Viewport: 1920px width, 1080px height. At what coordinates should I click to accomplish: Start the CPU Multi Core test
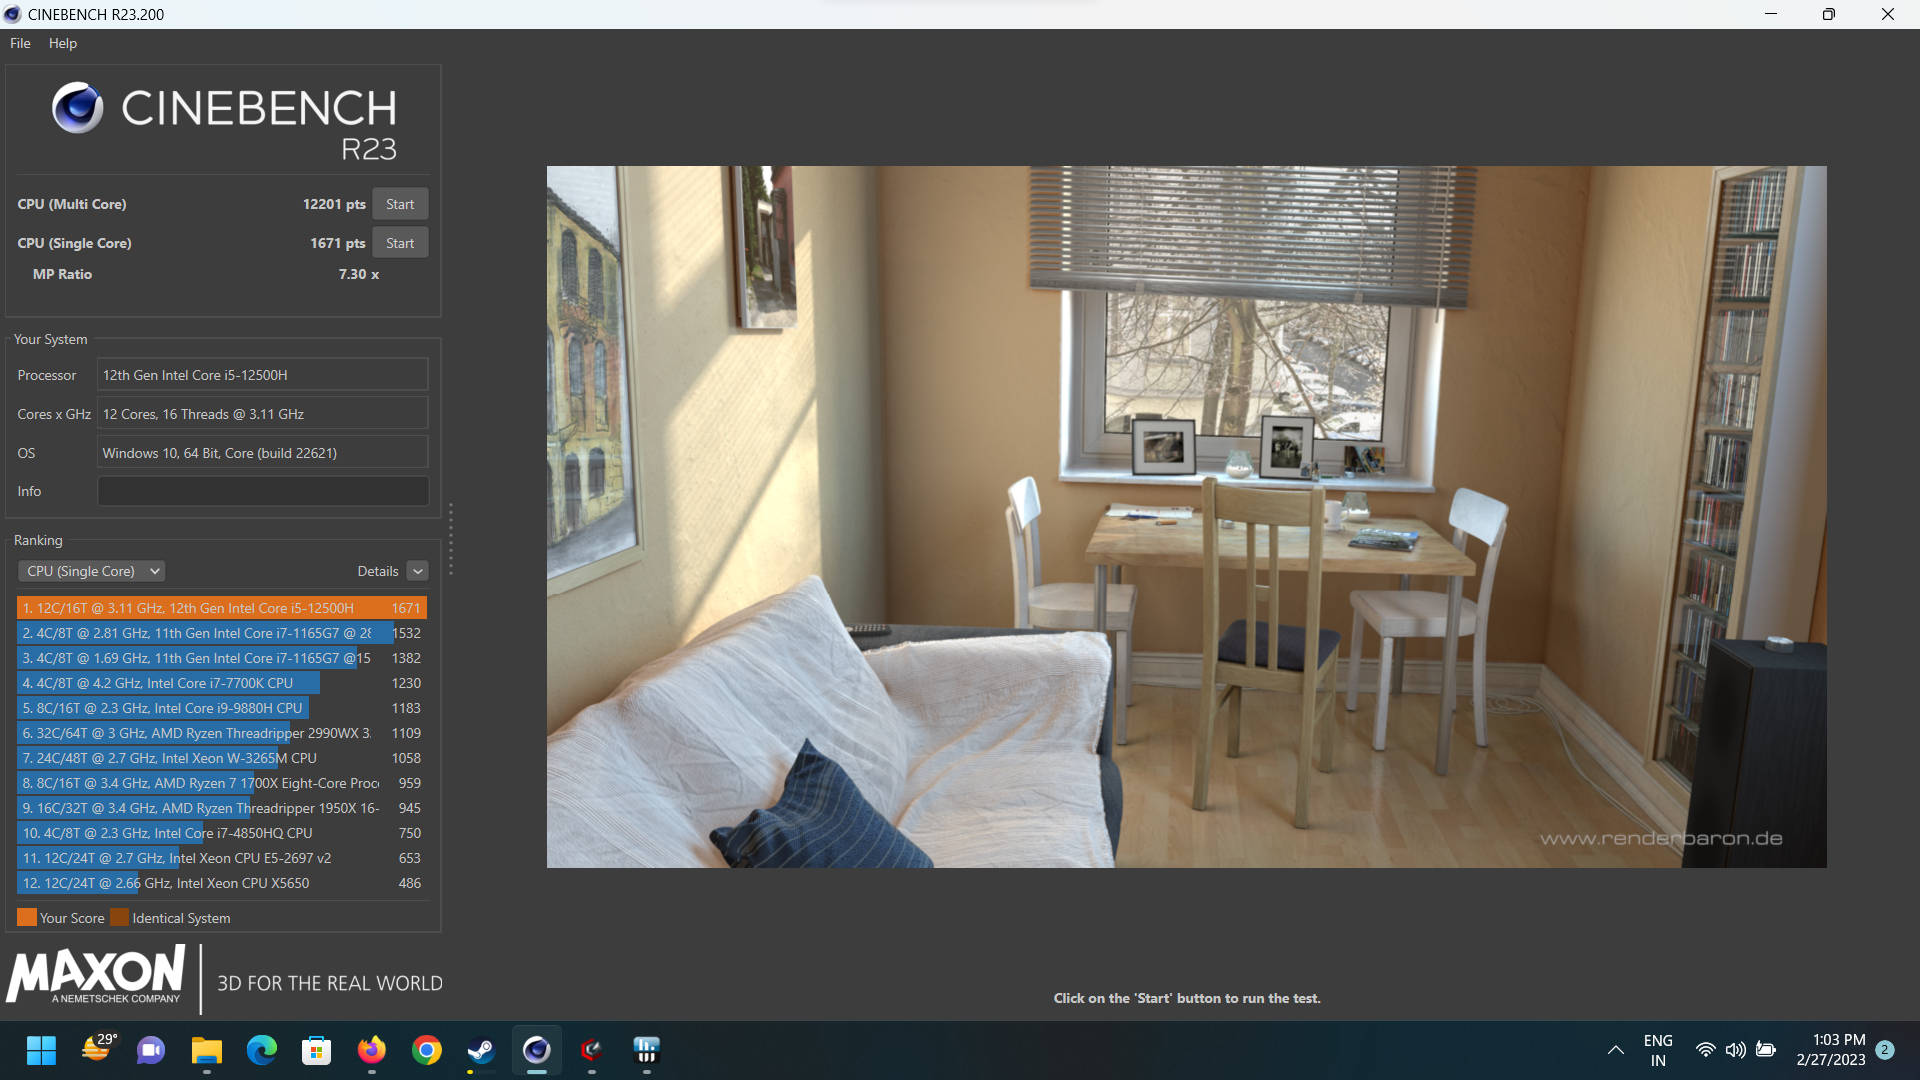click(400, 204)
